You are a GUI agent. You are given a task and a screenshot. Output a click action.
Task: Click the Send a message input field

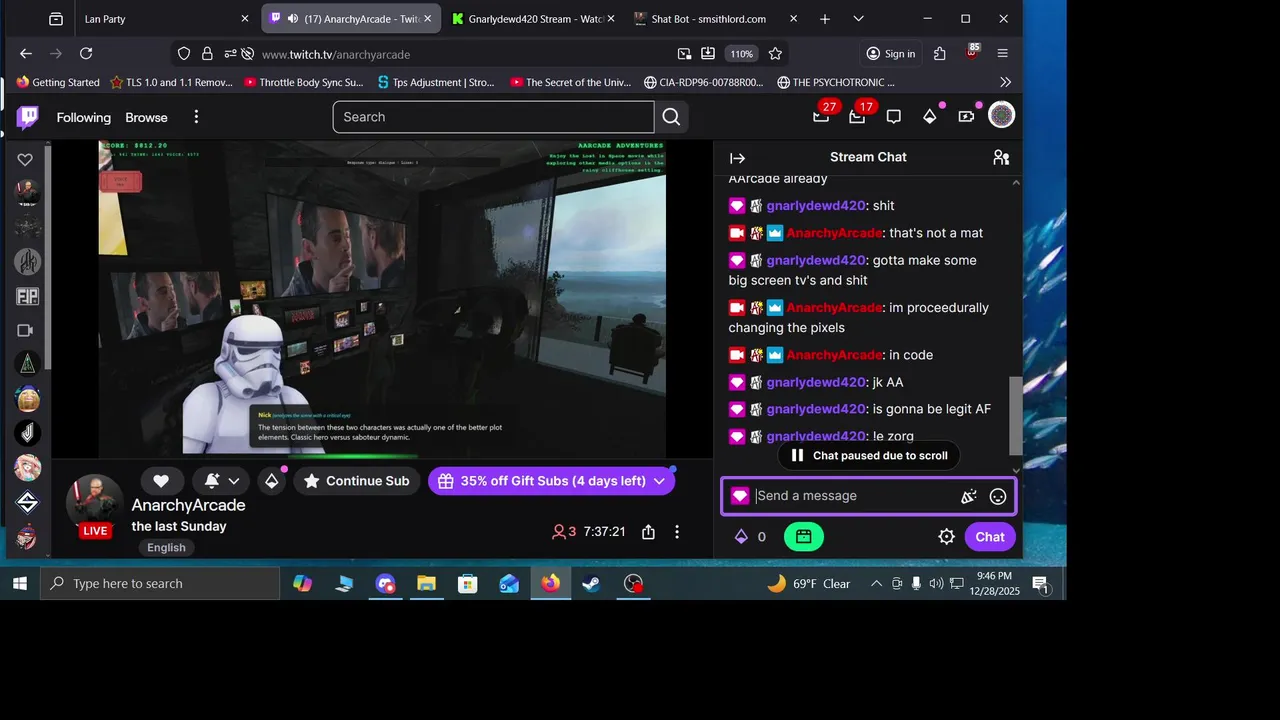(855, 496)
